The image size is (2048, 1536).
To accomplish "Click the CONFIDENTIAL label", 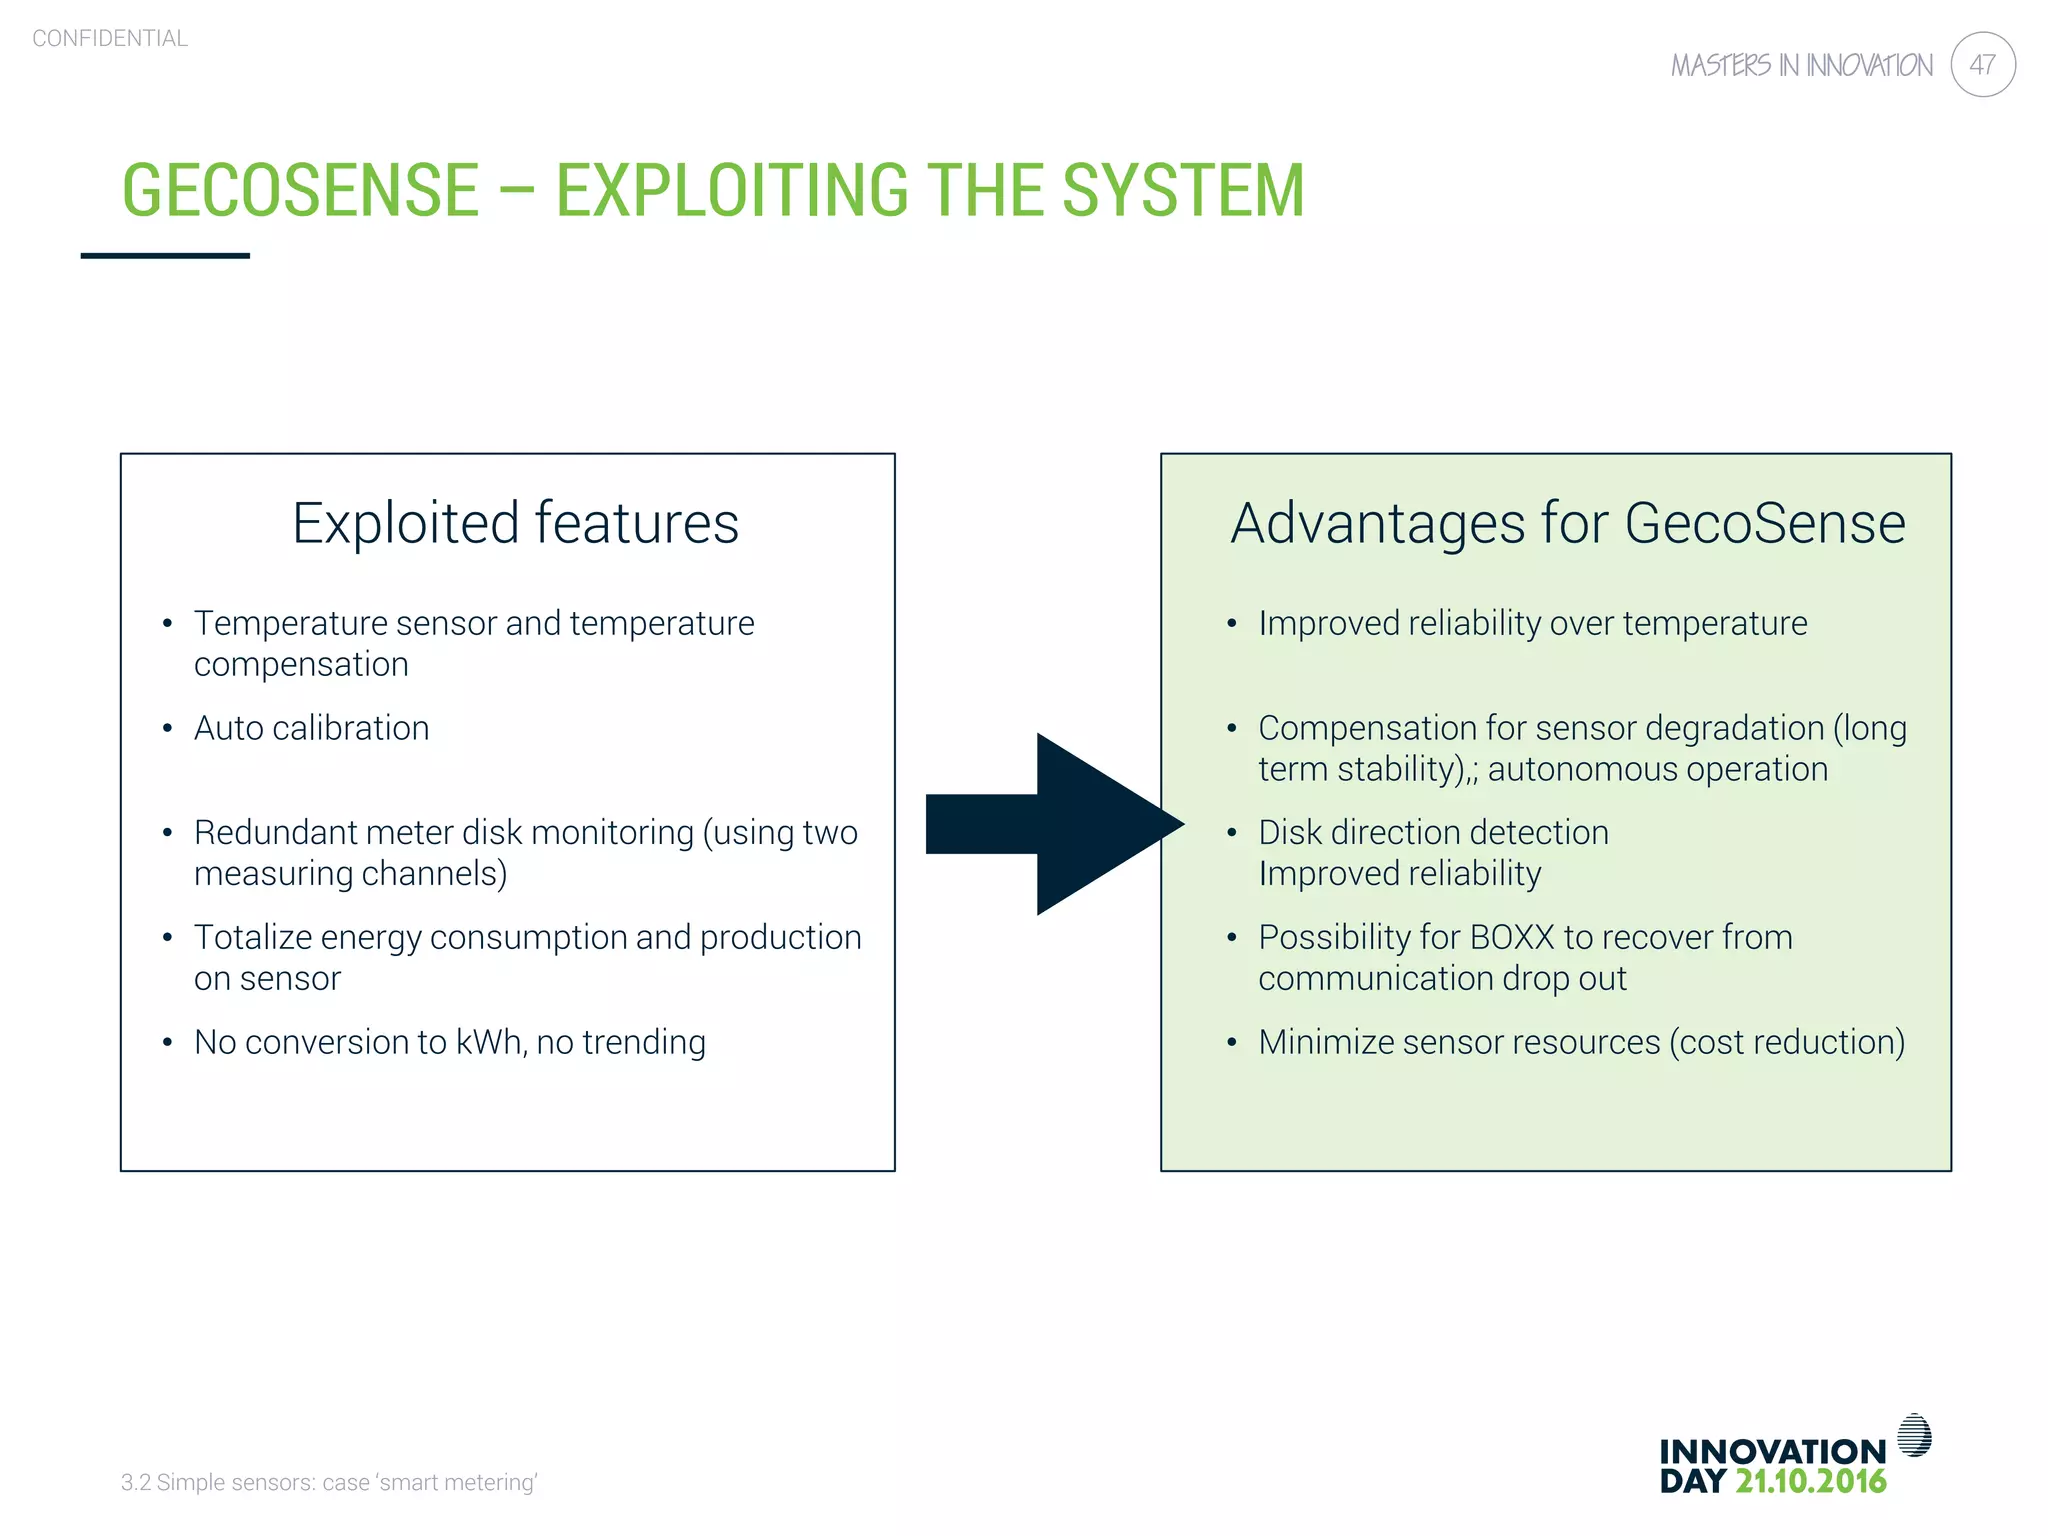I will click(110, 38).
